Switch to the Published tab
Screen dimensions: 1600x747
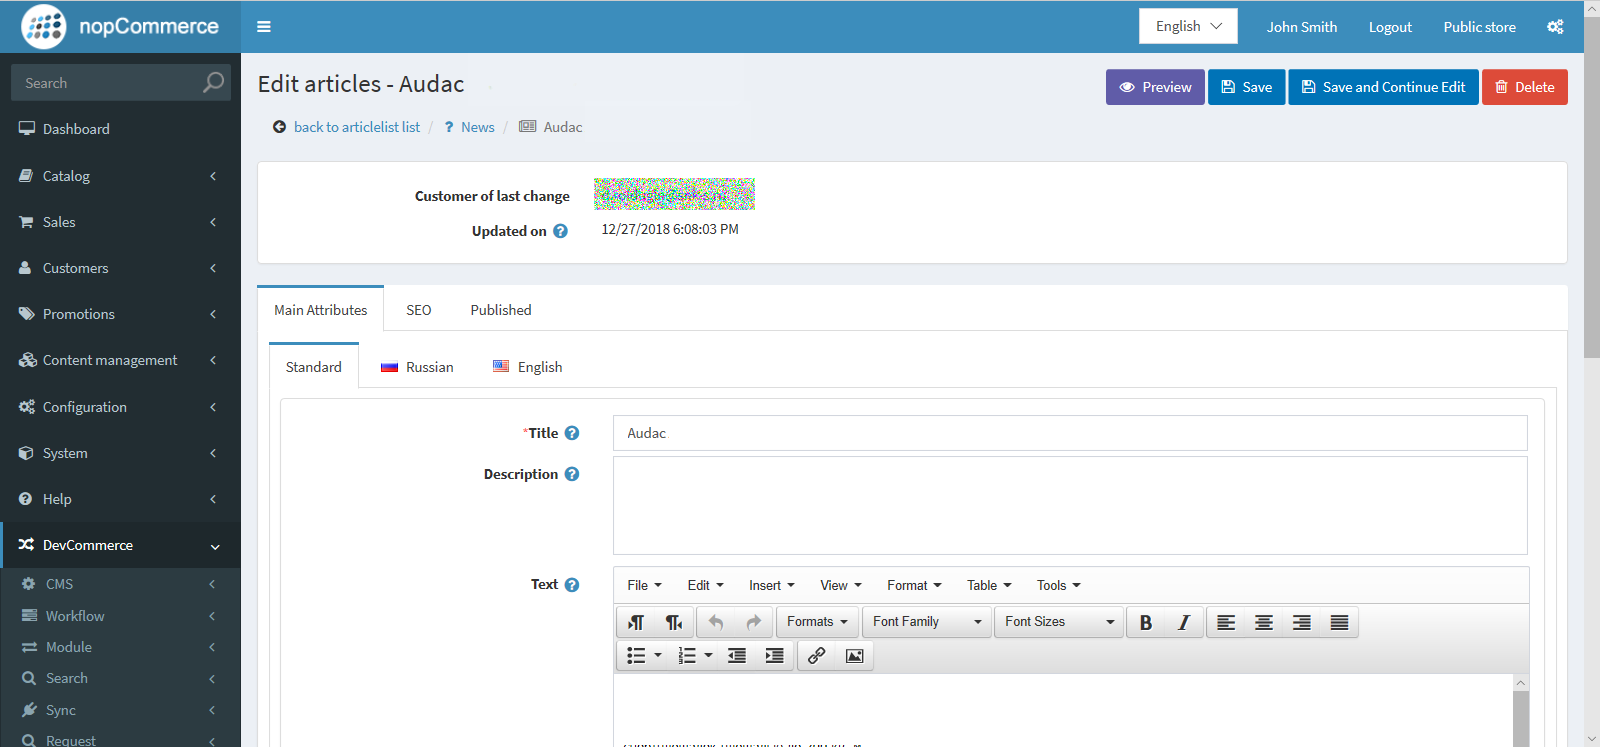coord(501,310)
